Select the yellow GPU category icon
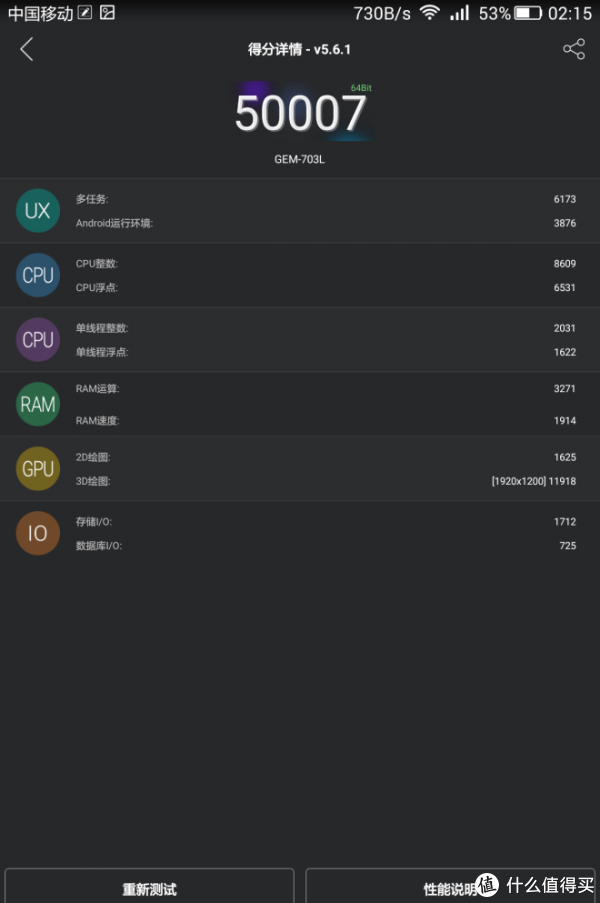The image size is (600, 903). coord(38,469)
